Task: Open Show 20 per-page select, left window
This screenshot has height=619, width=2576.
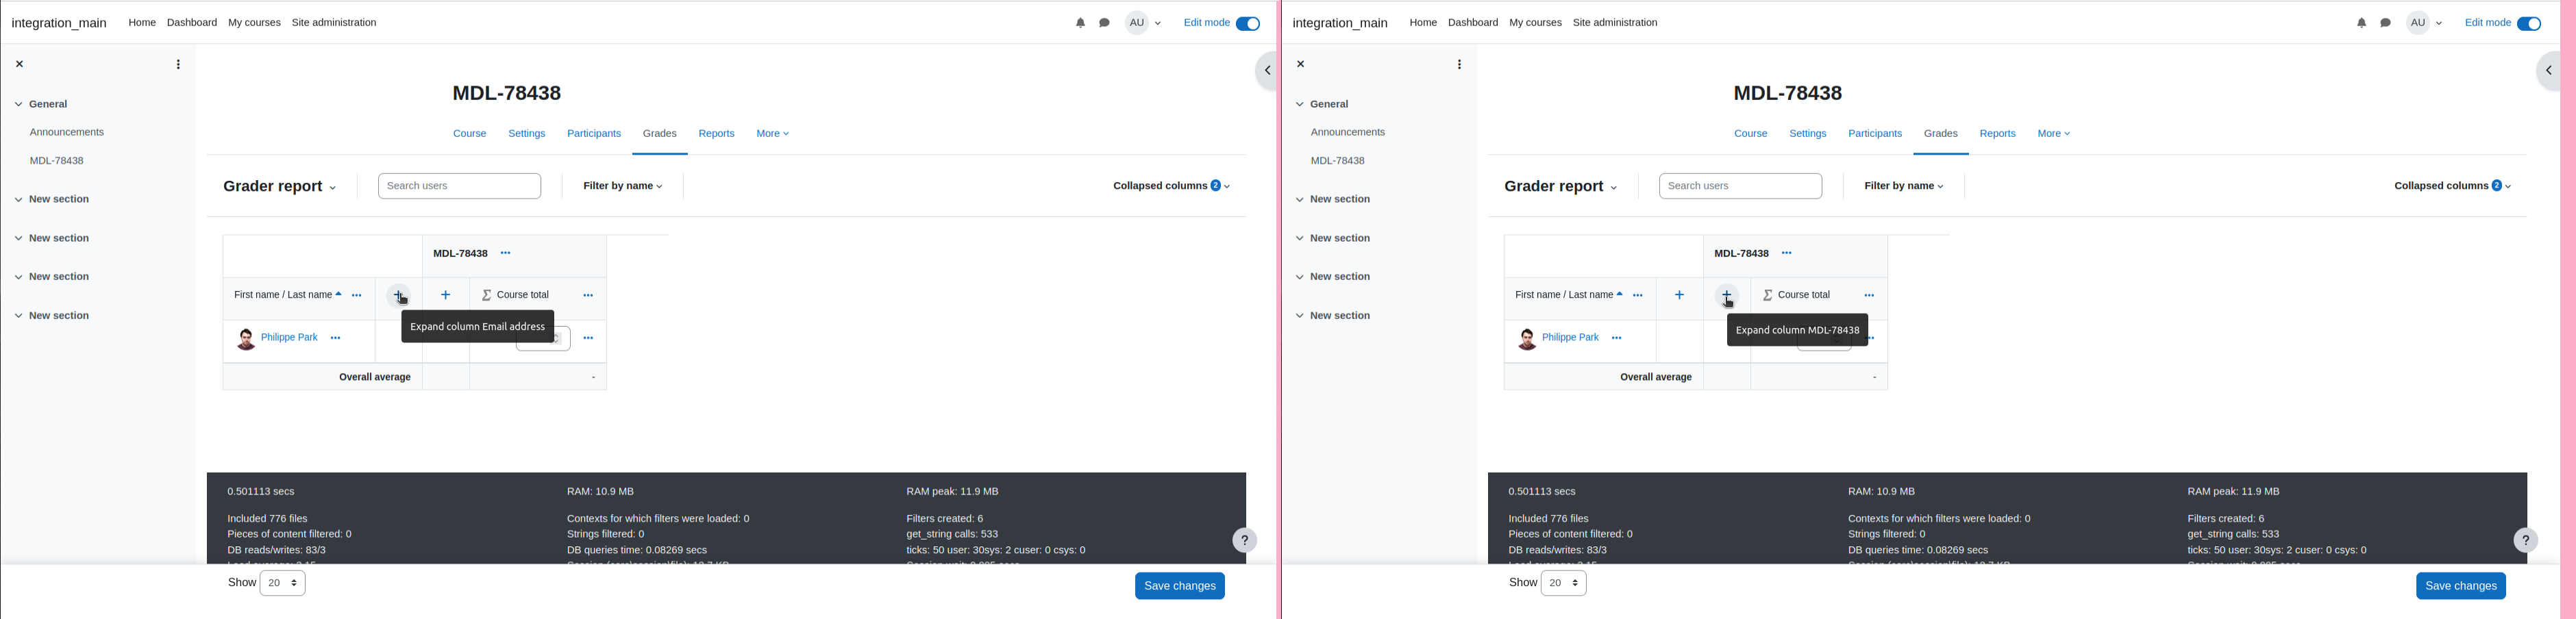Action: coord(283,583)
